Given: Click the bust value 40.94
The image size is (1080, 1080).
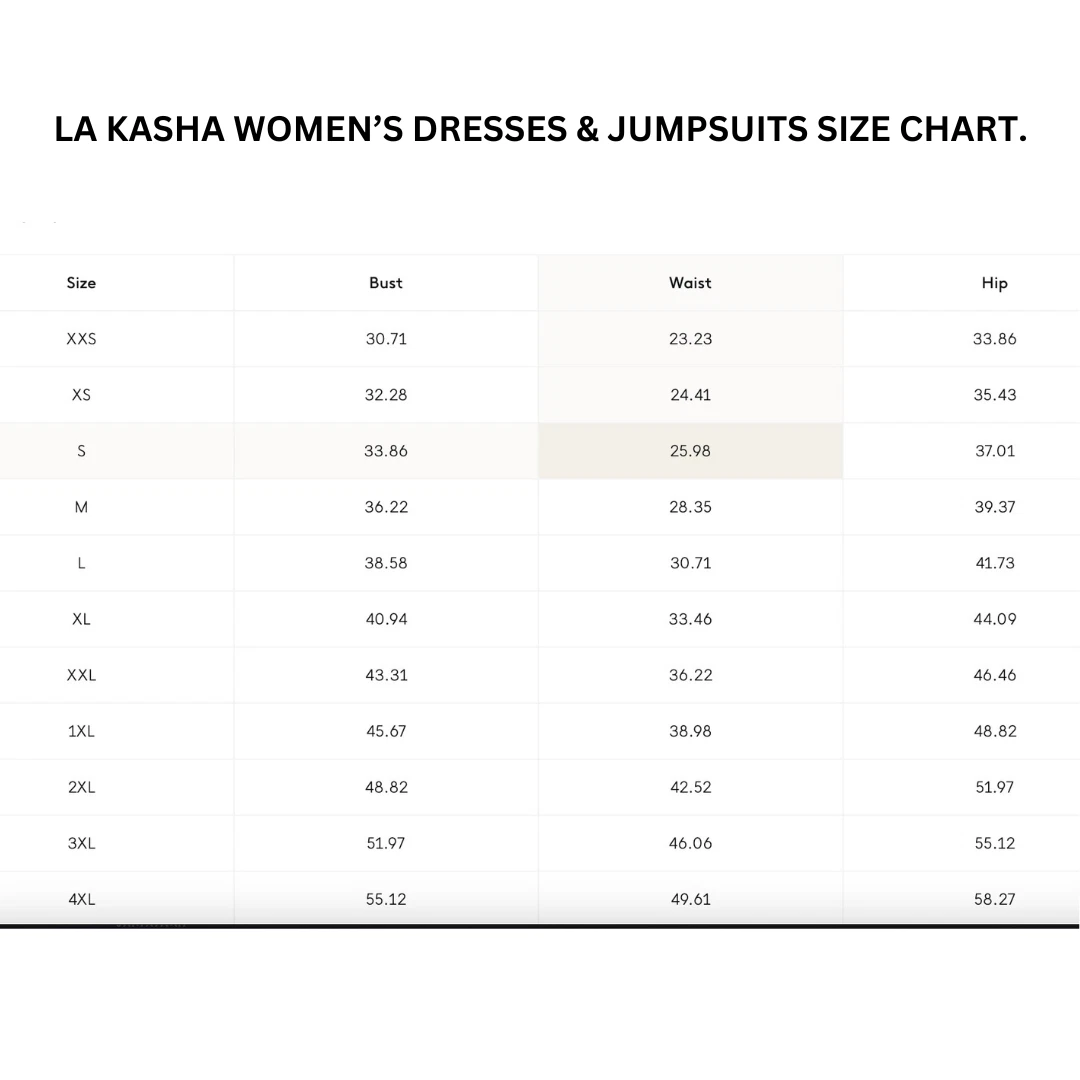Looking at the screenshot, I should [385, 619].
